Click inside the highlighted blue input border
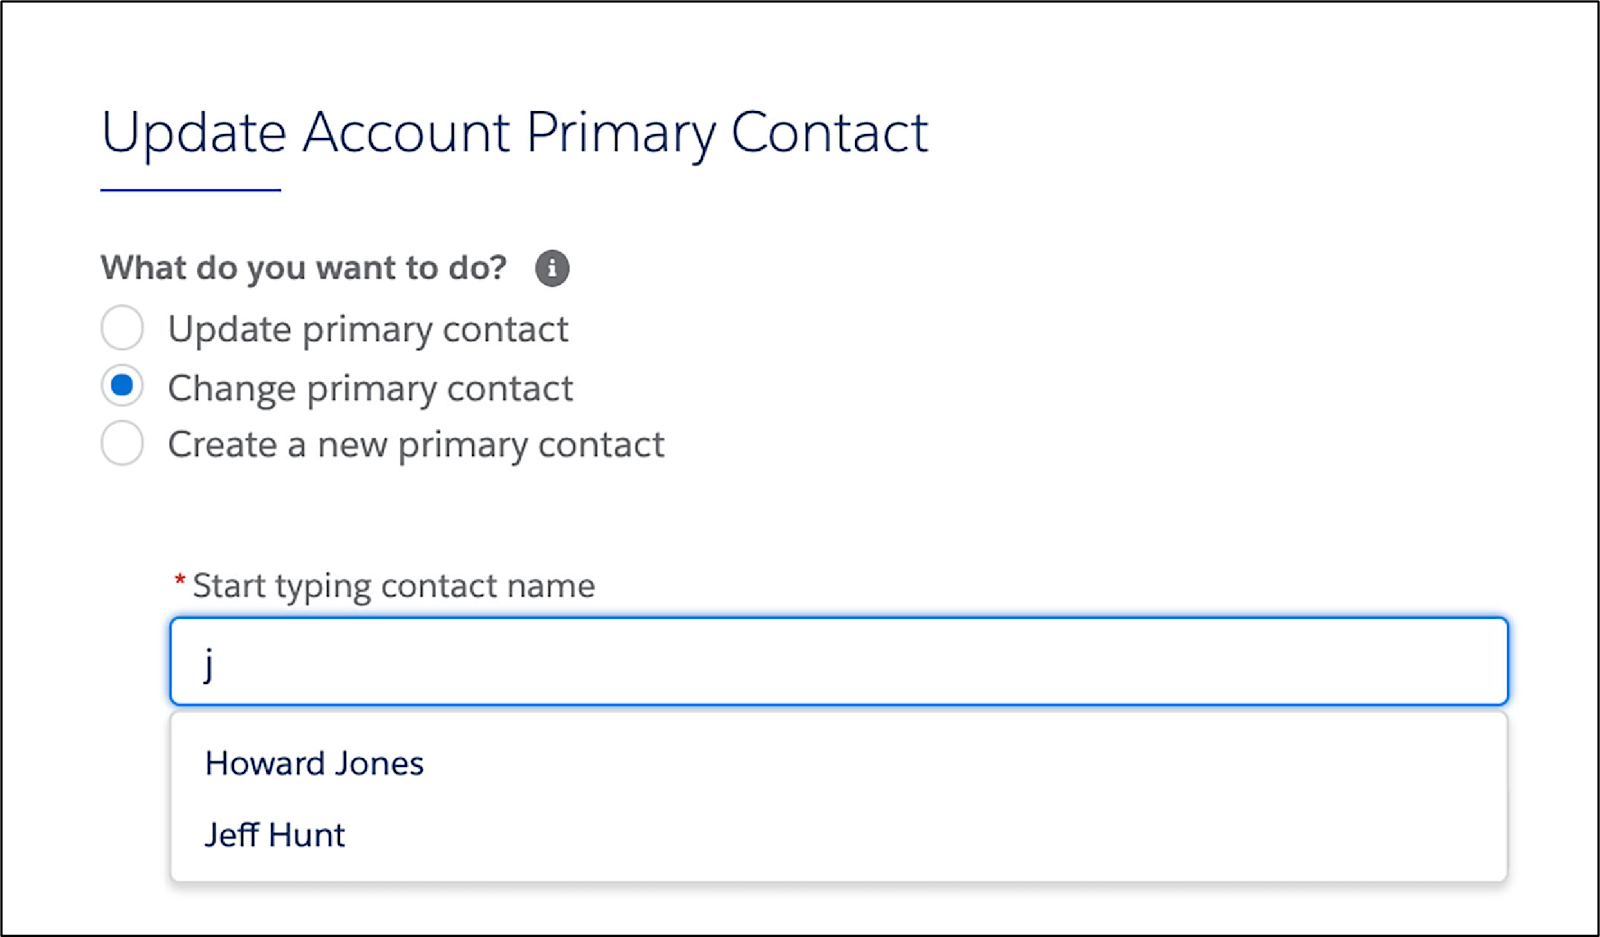 tap(838, 661)
